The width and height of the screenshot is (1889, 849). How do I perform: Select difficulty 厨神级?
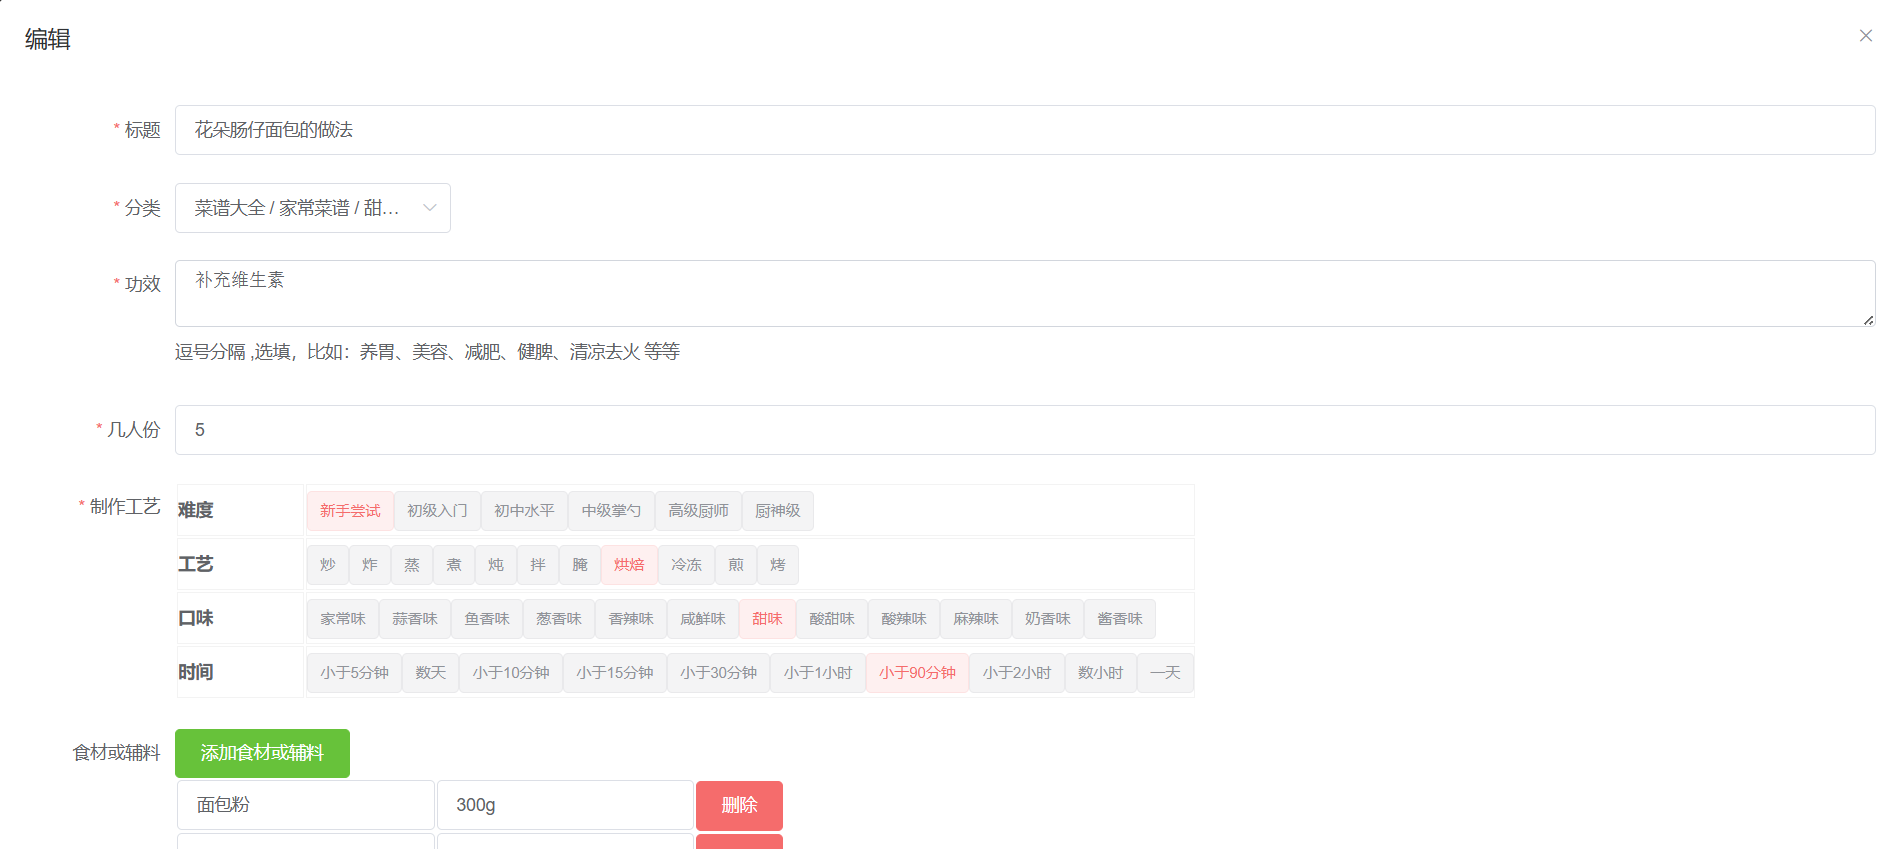point(777,511)
